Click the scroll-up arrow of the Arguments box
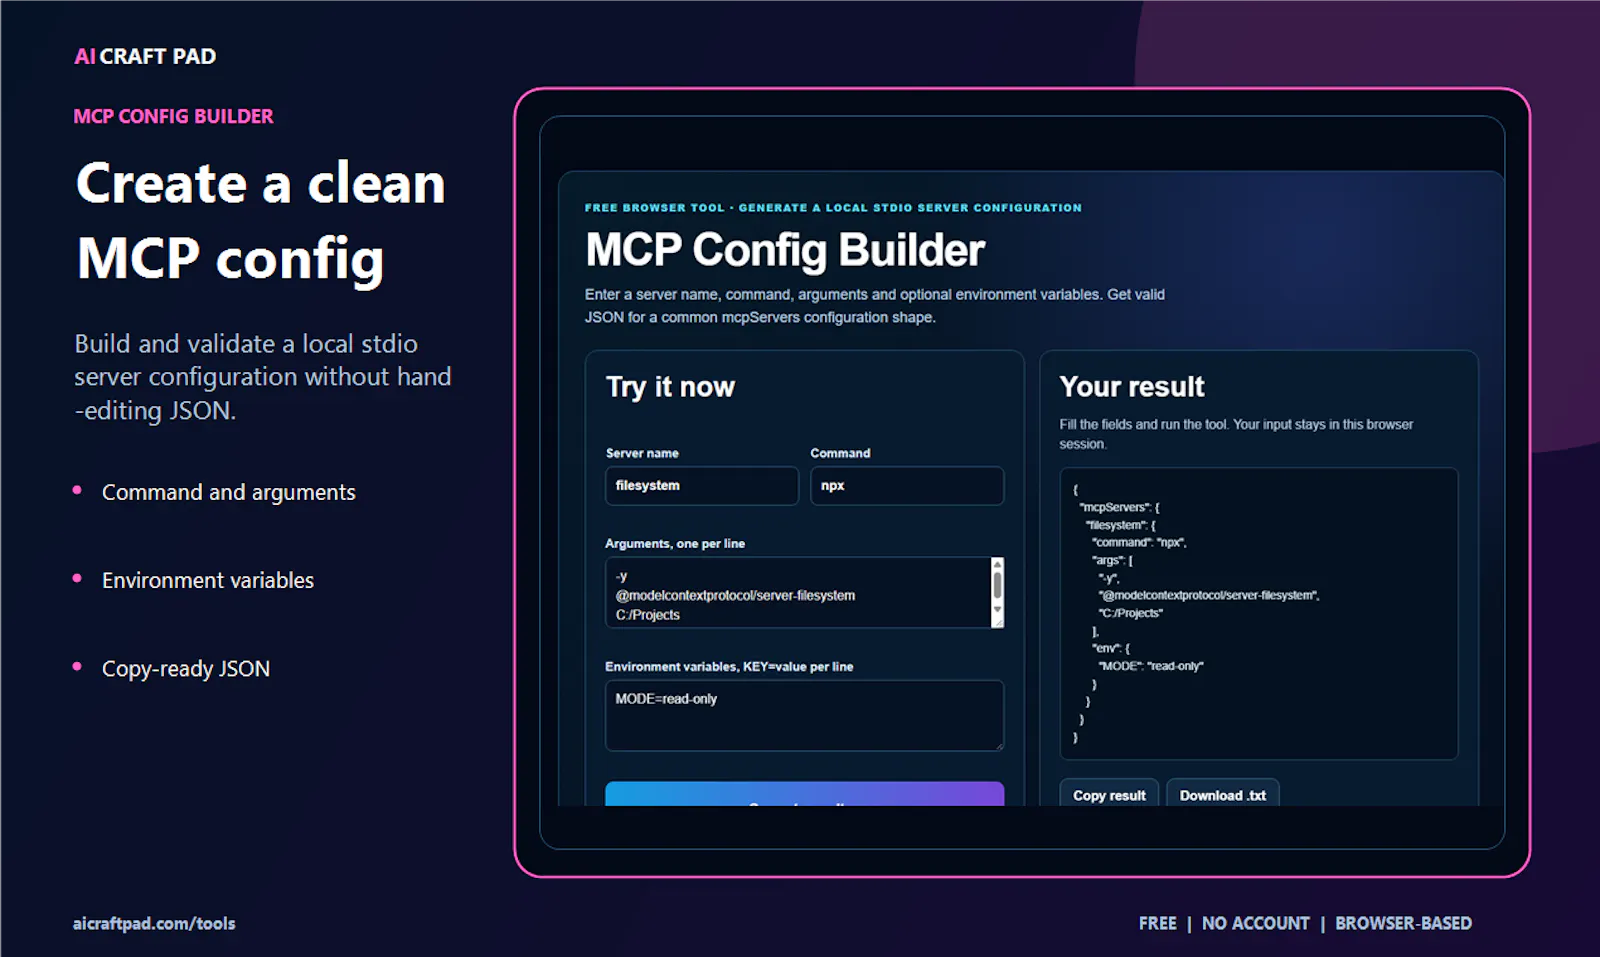Screen dimensions: 1600x957 click(997, 564)
